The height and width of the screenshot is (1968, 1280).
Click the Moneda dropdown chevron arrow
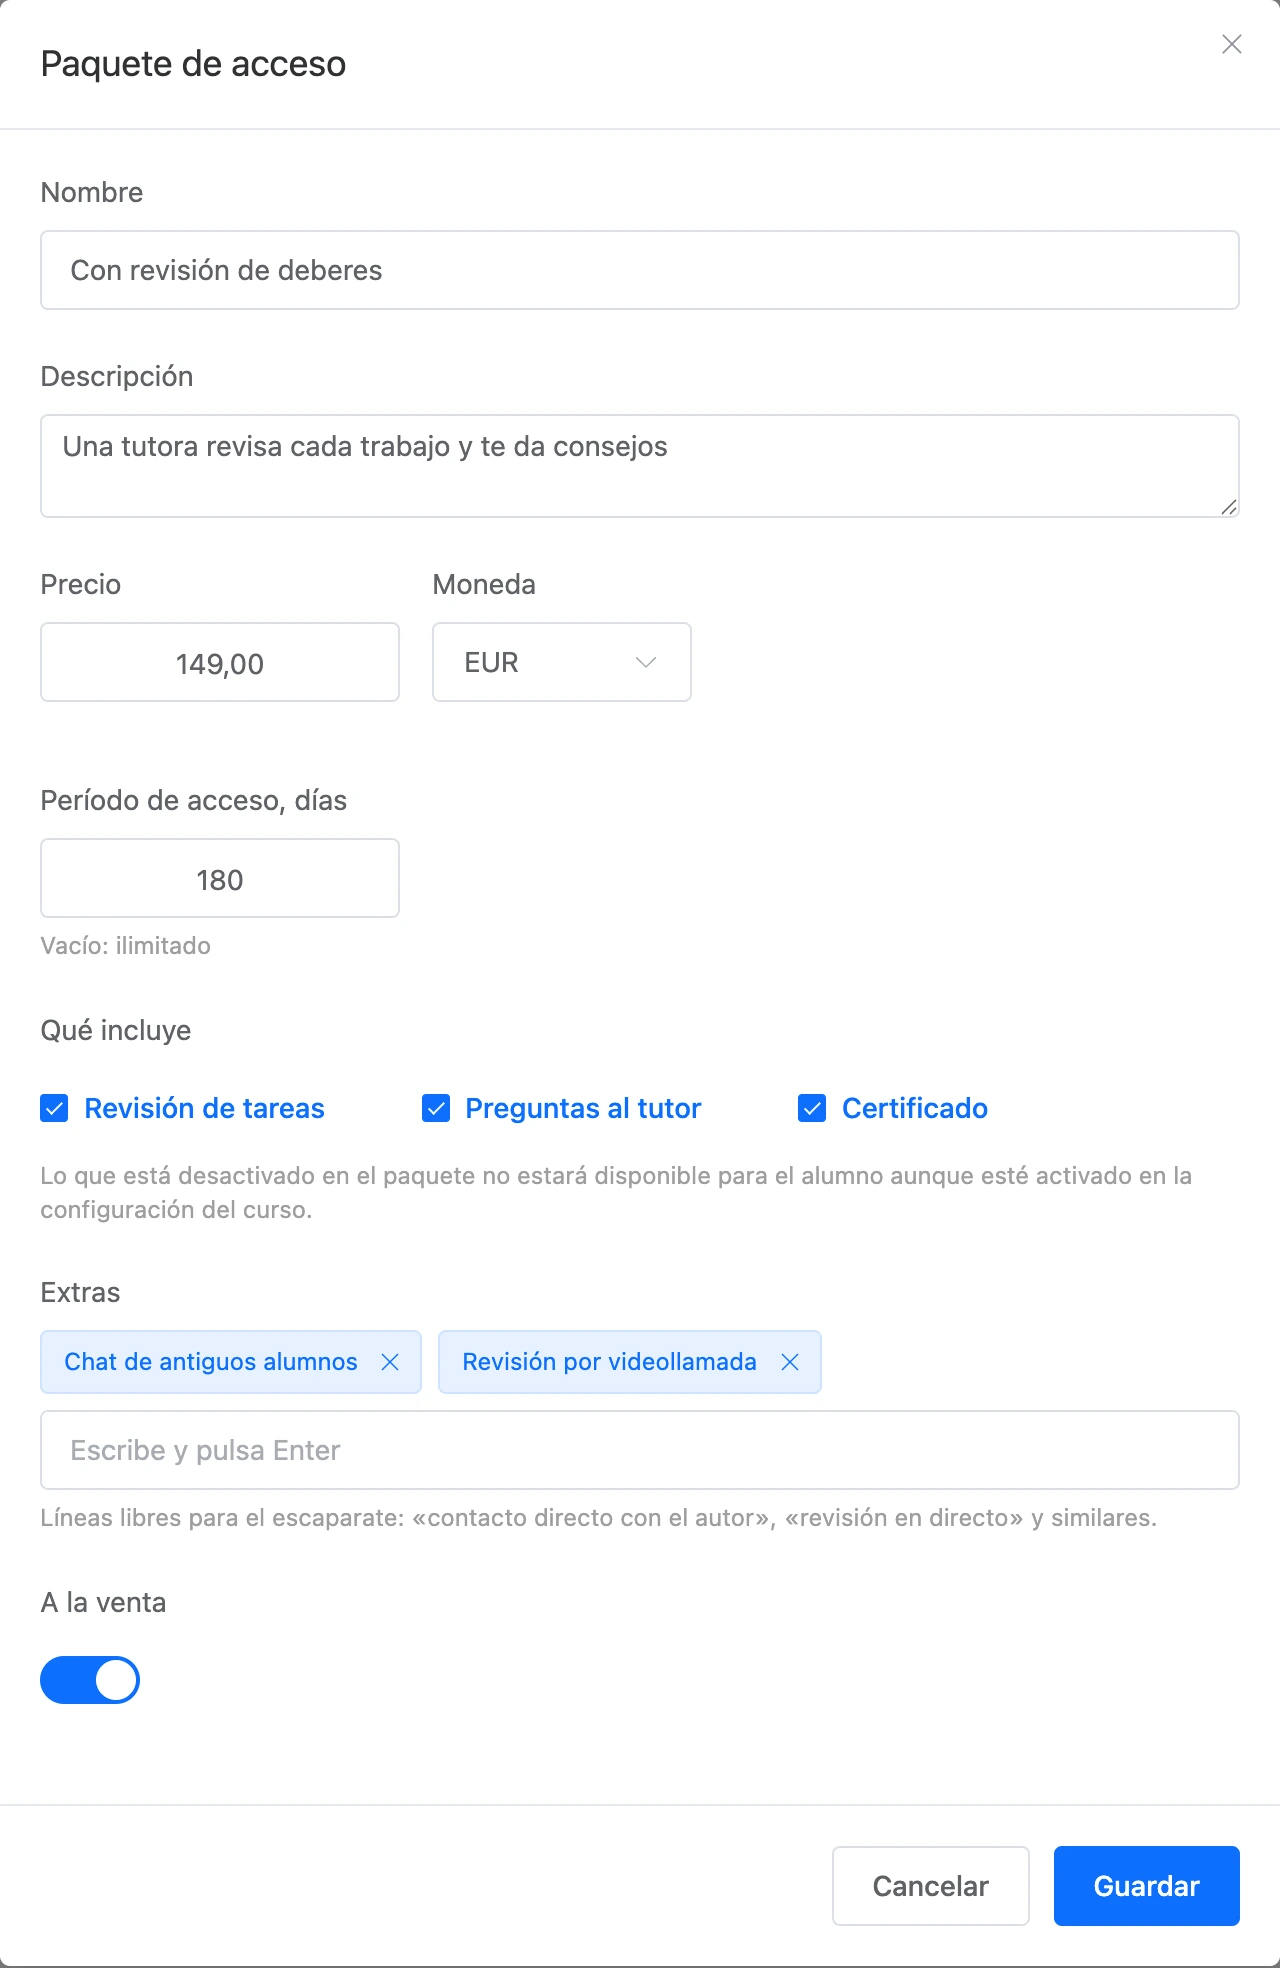coord(646,662)
